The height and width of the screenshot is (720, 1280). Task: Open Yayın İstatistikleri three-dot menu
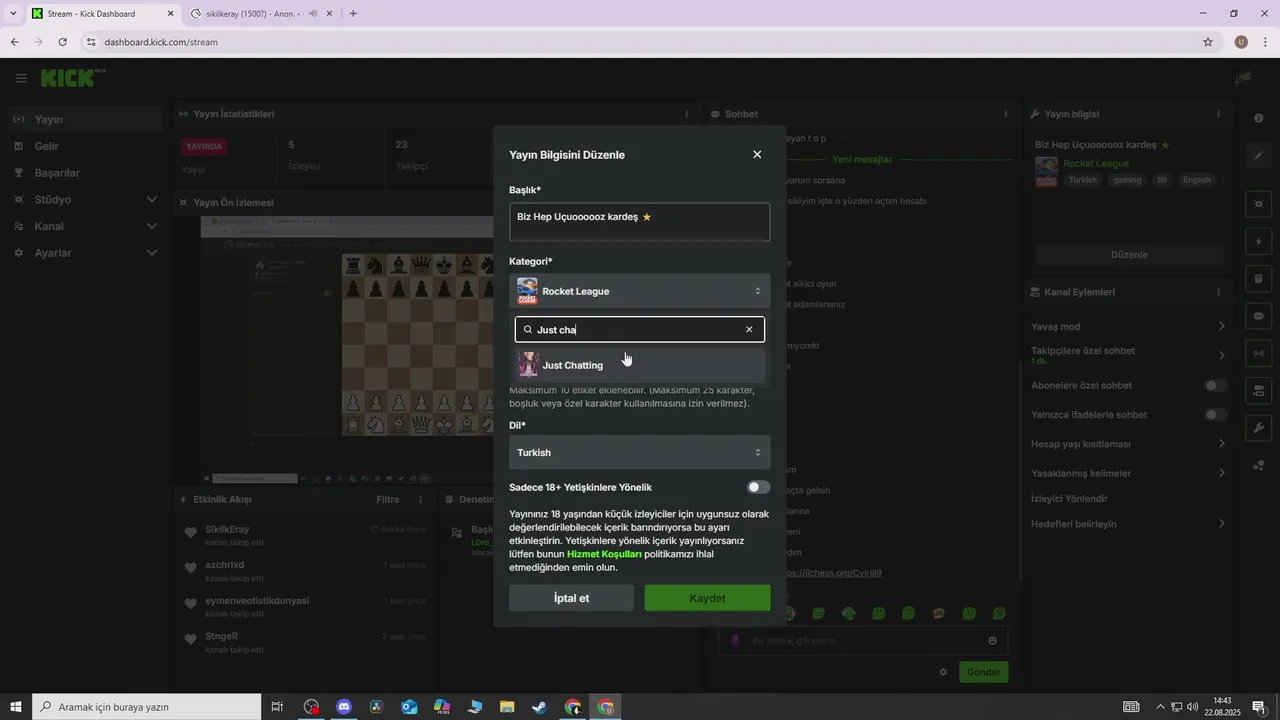[x=686, y=114]
